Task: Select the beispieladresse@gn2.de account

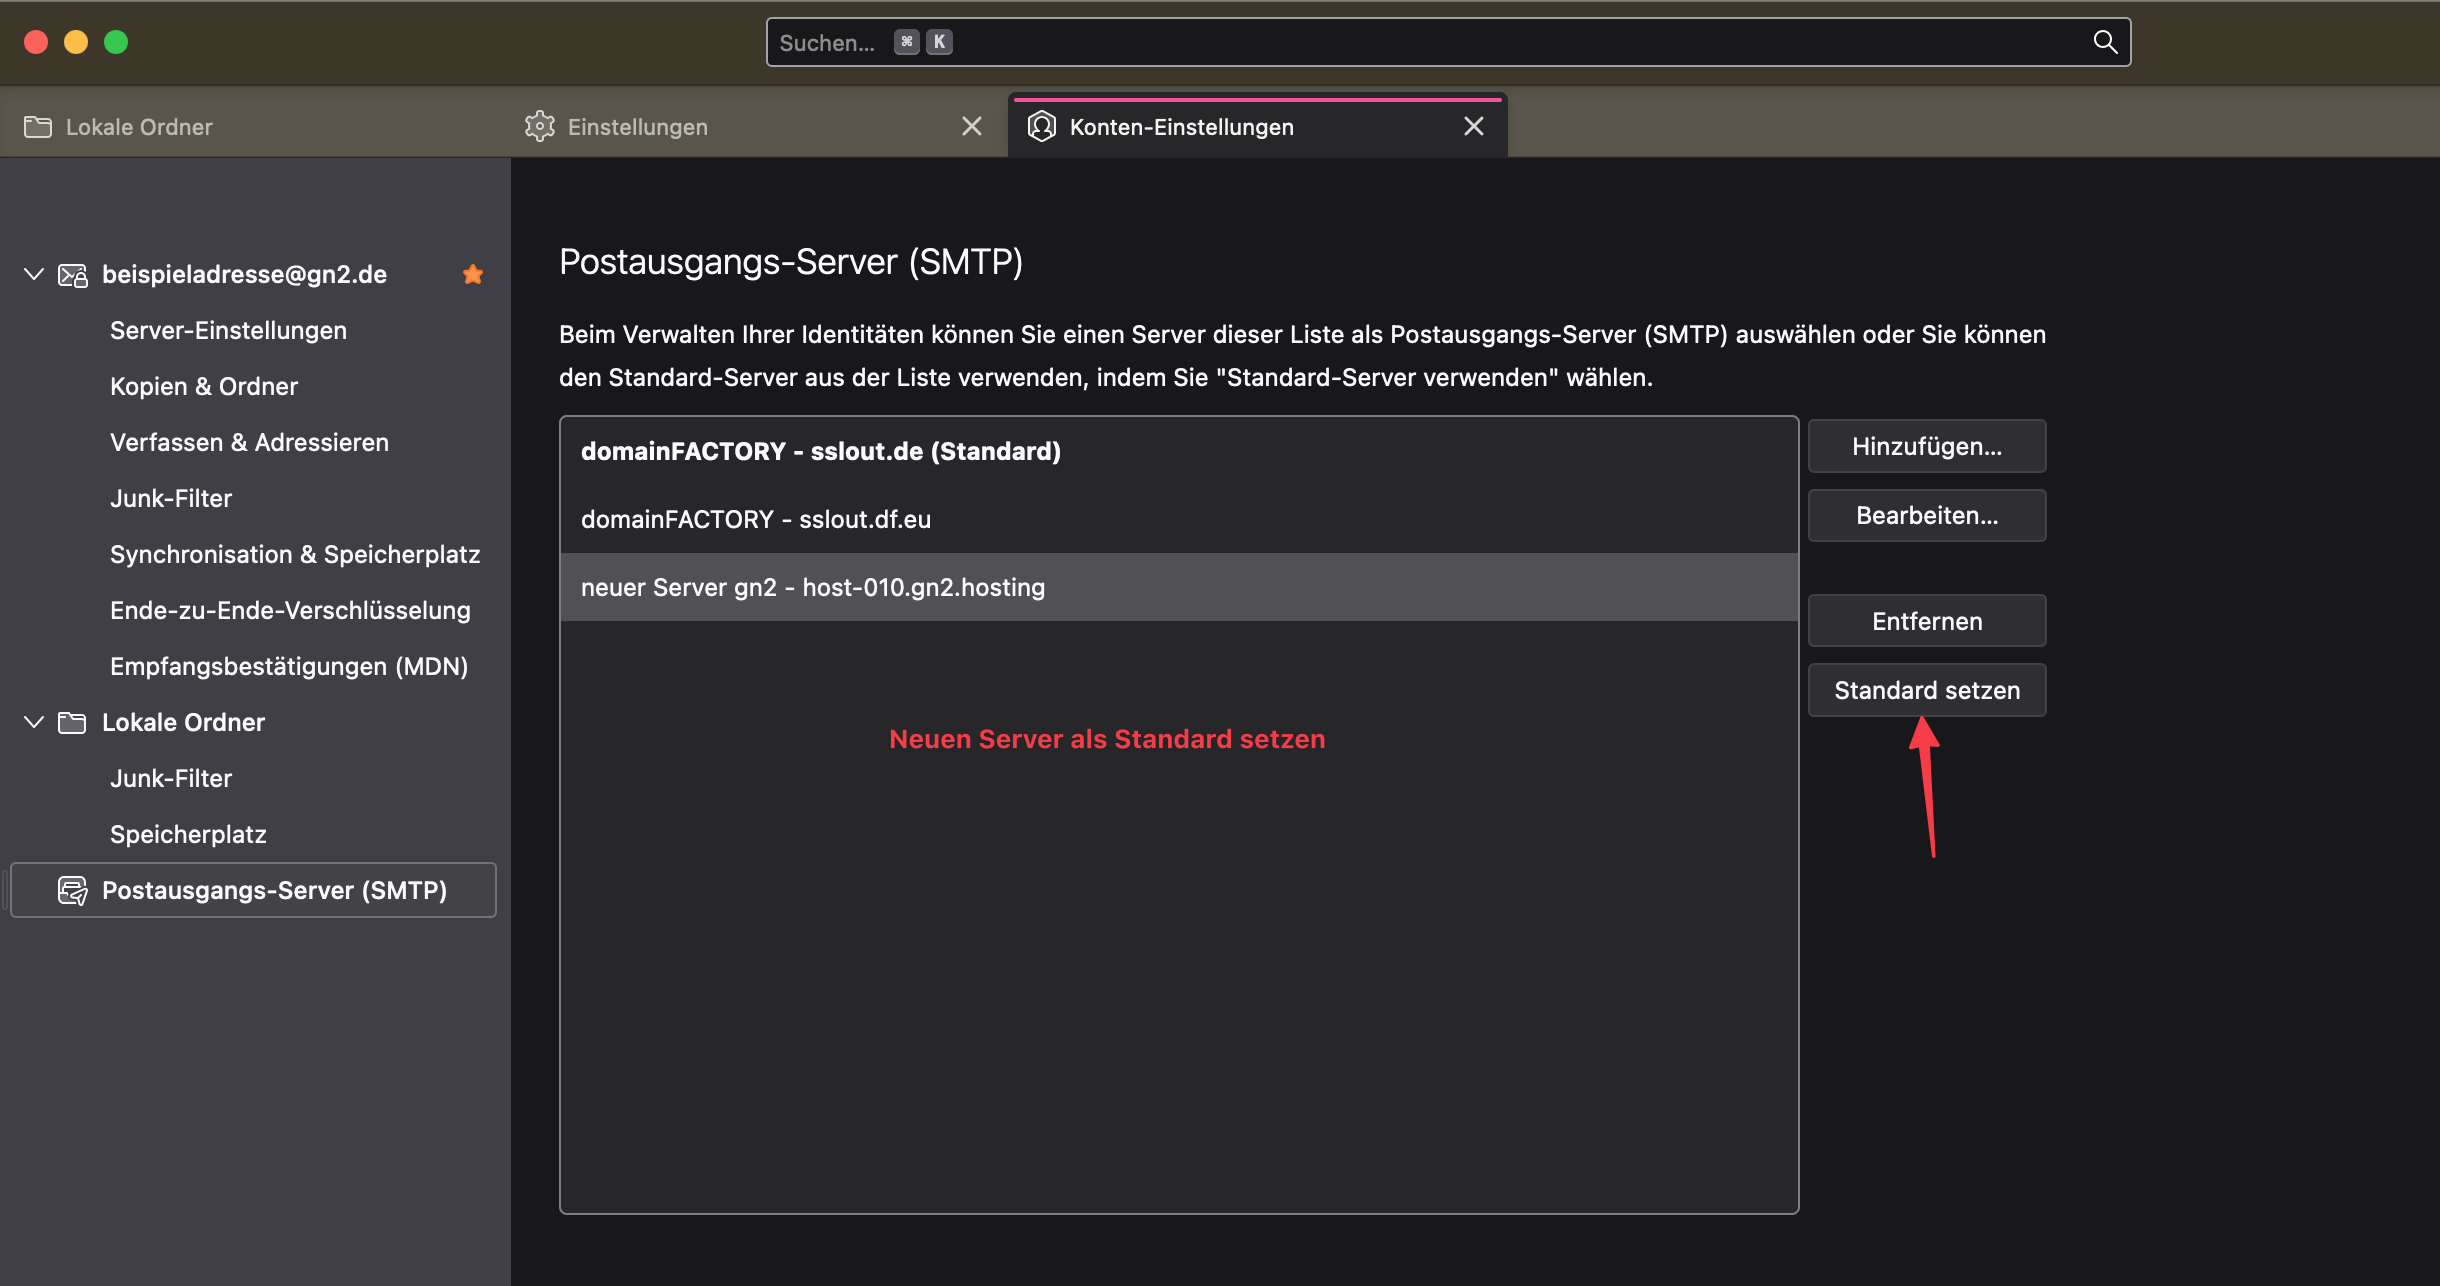Action: point(244,274)
